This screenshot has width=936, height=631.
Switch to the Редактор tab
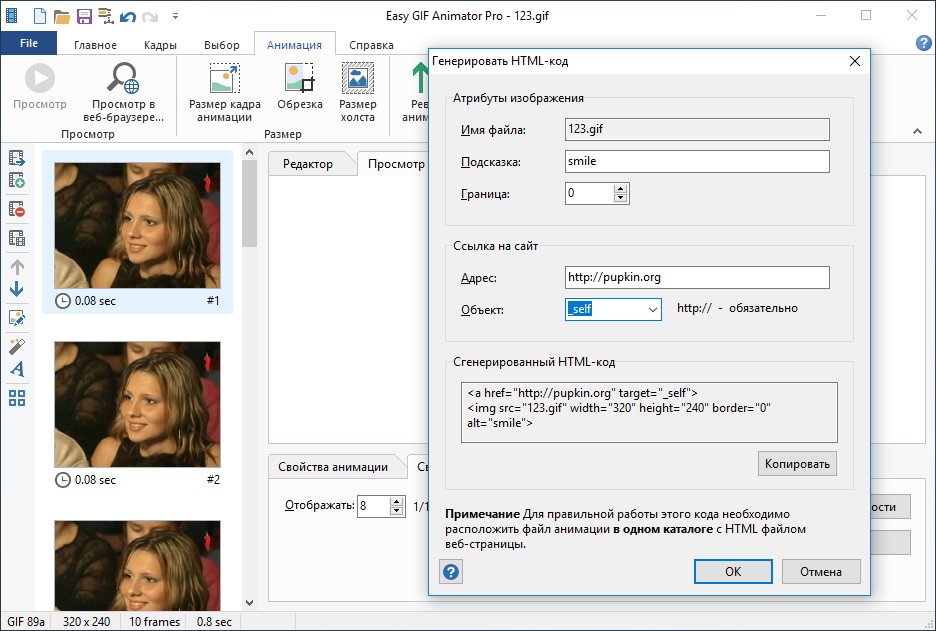pos(307,164)
